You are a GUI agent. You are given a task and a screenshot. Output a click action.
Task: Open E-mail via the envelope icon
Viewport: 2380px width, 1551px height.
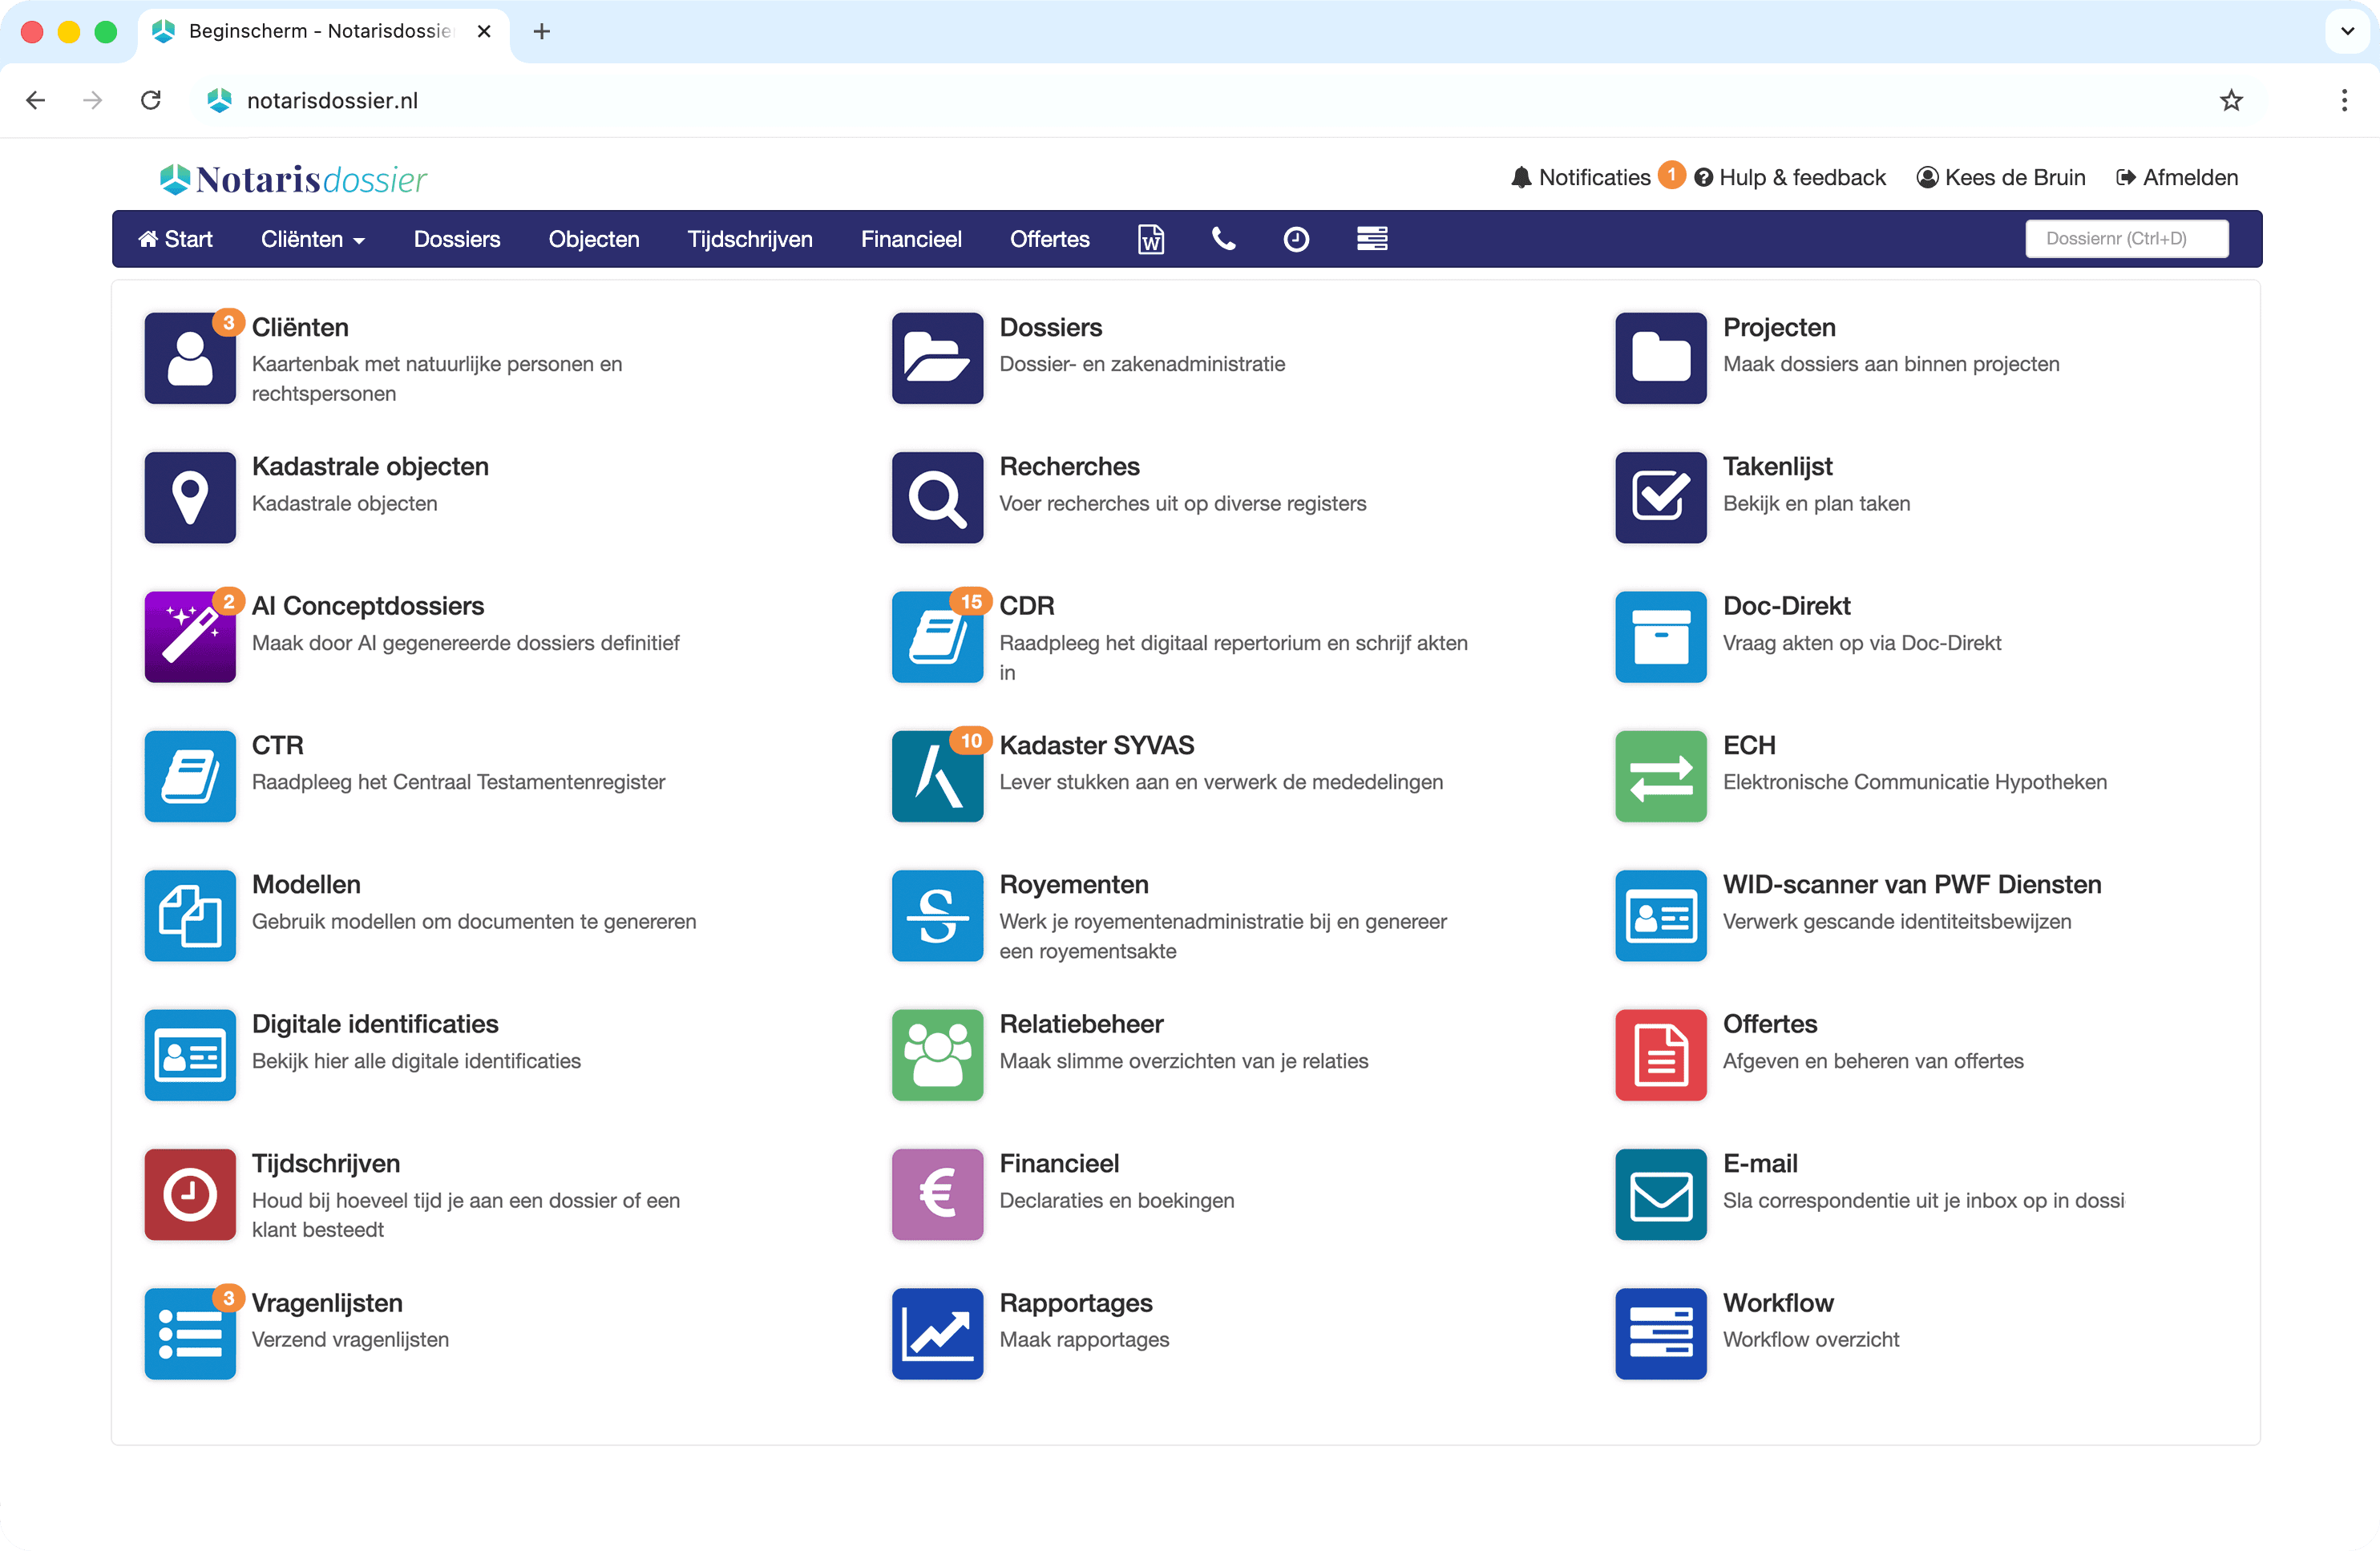1659,1194
